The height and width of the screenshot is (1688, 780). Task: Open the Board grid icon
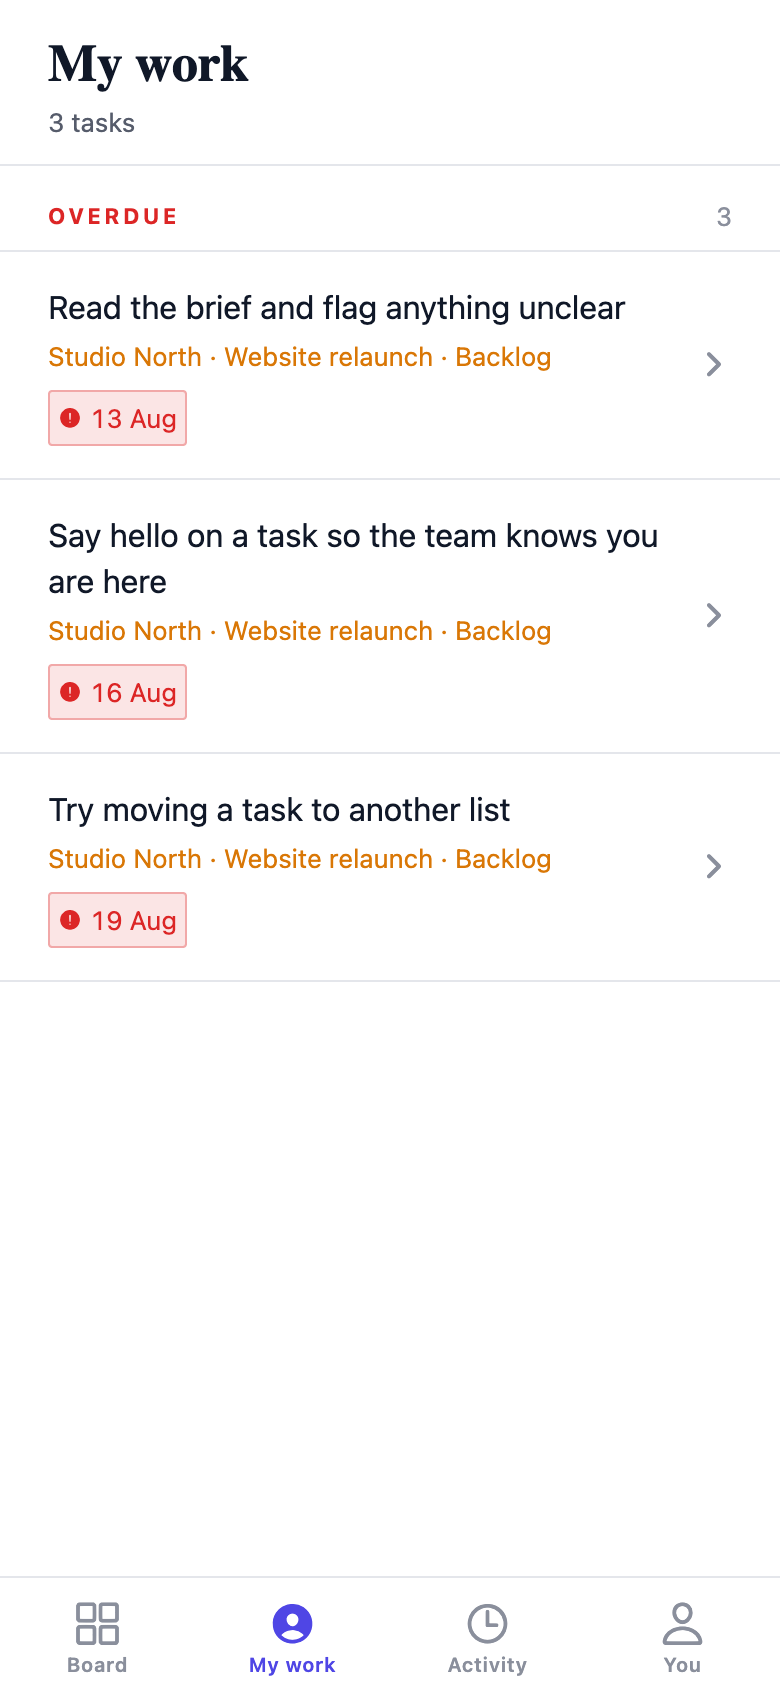click(97, 1623)
